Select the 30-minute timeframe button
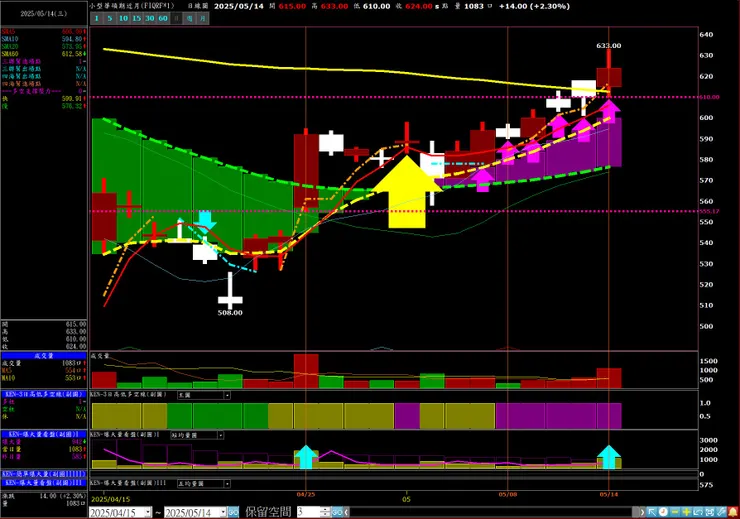This screenshot has width=740, height=519. click(x=150, y=18)
